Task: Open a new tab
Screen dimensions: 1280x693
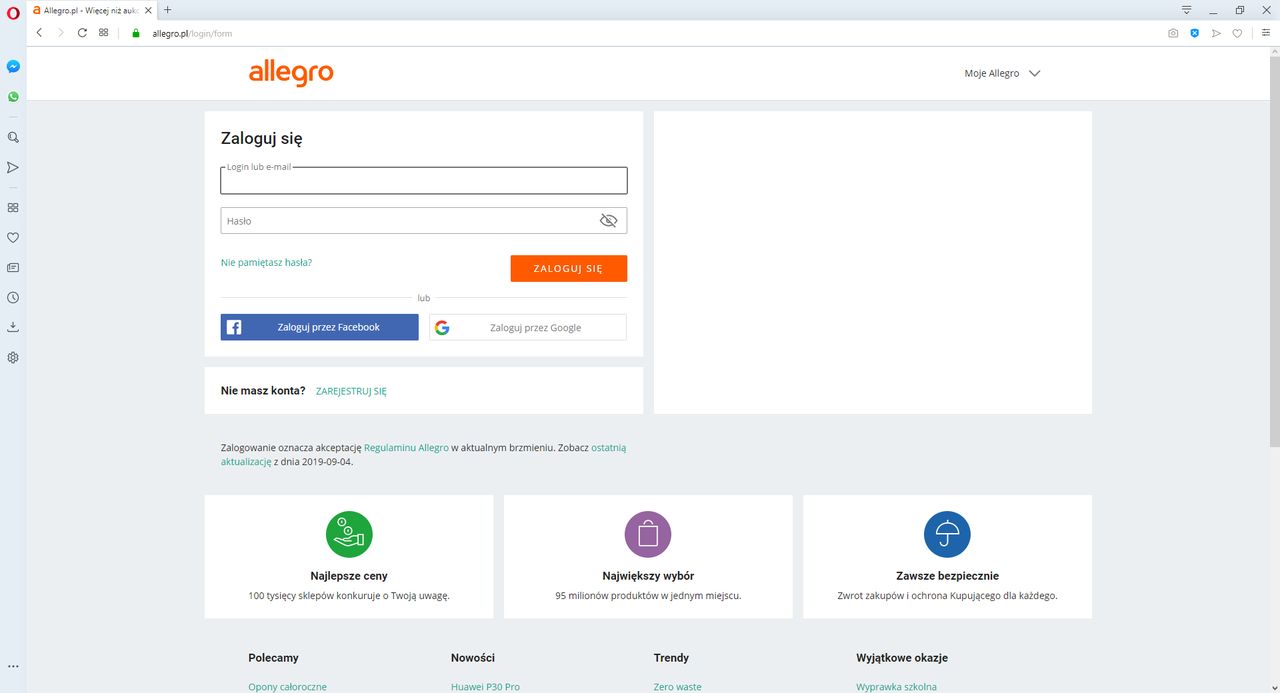Action: point(167,10)
